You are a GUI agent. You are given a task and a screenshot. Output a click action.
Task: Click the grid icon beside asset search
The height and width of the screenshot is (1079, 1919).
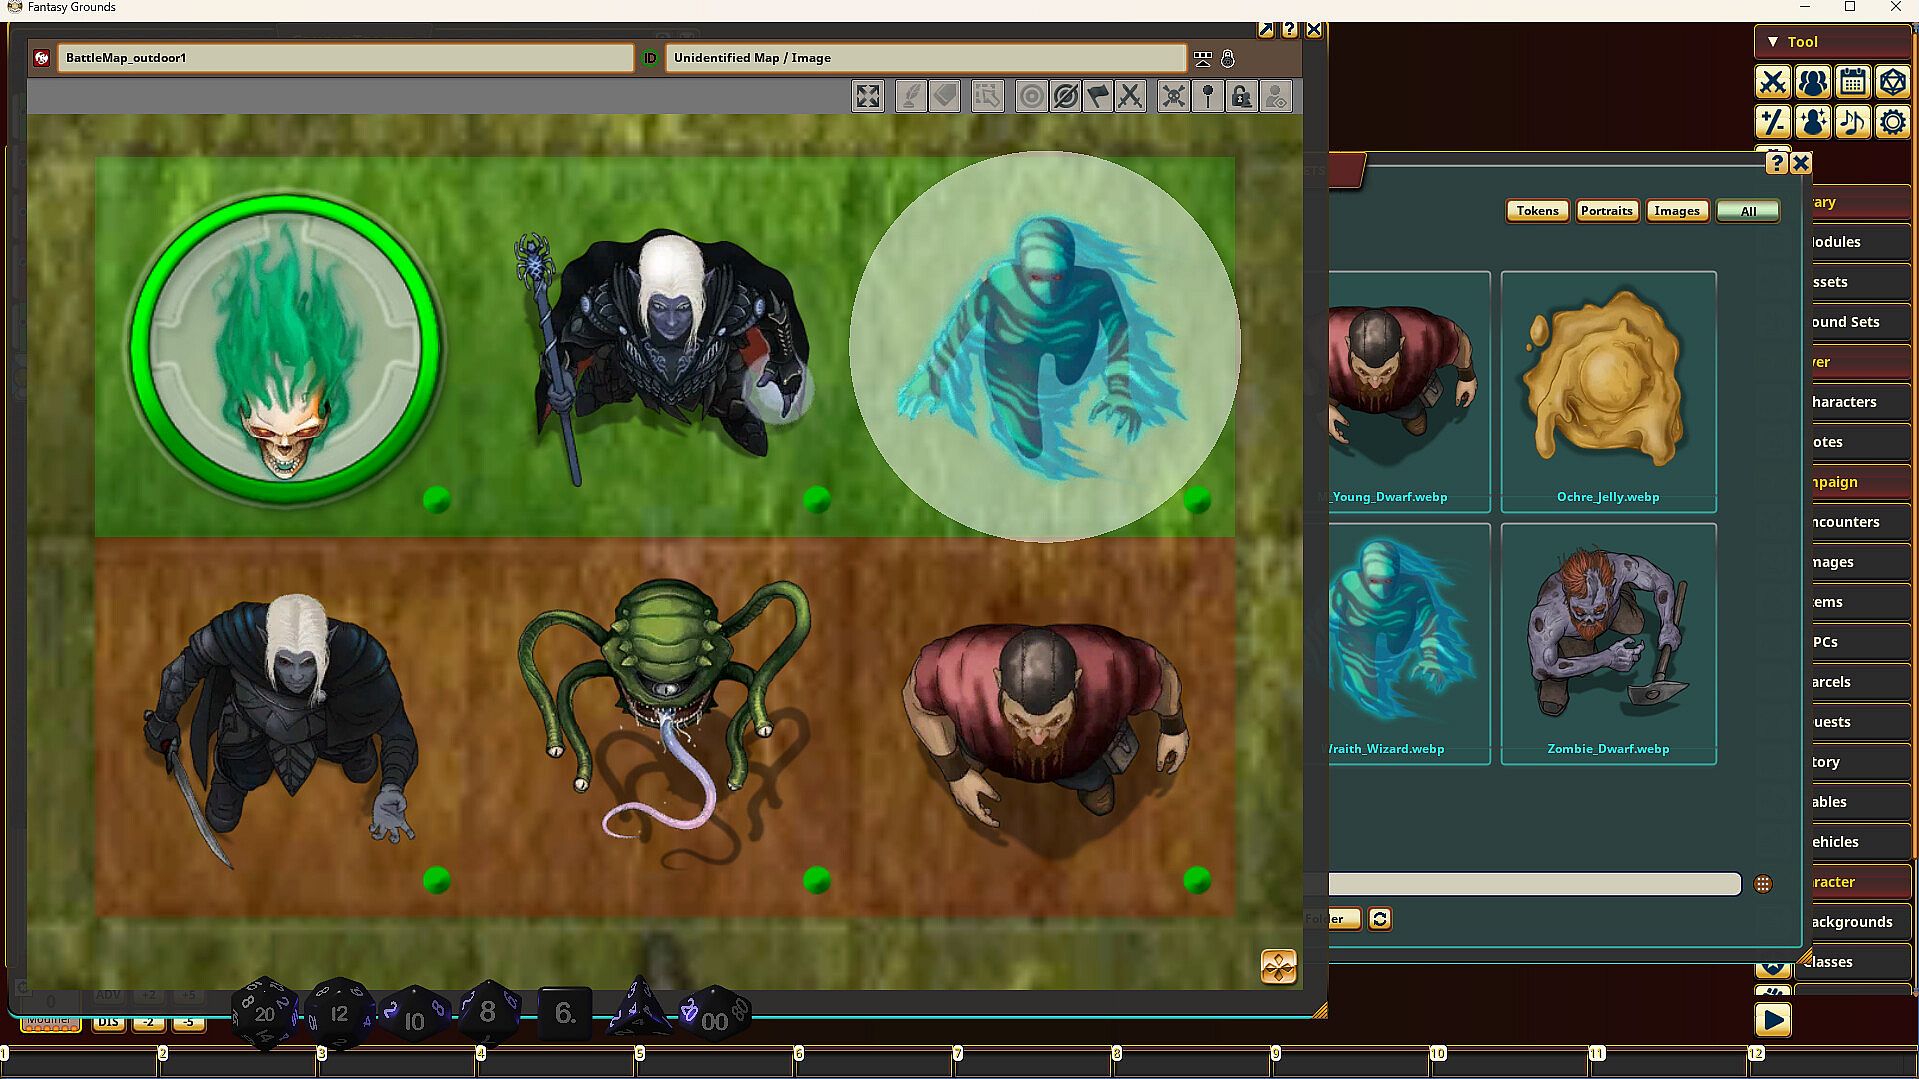tap(1763, 884)
